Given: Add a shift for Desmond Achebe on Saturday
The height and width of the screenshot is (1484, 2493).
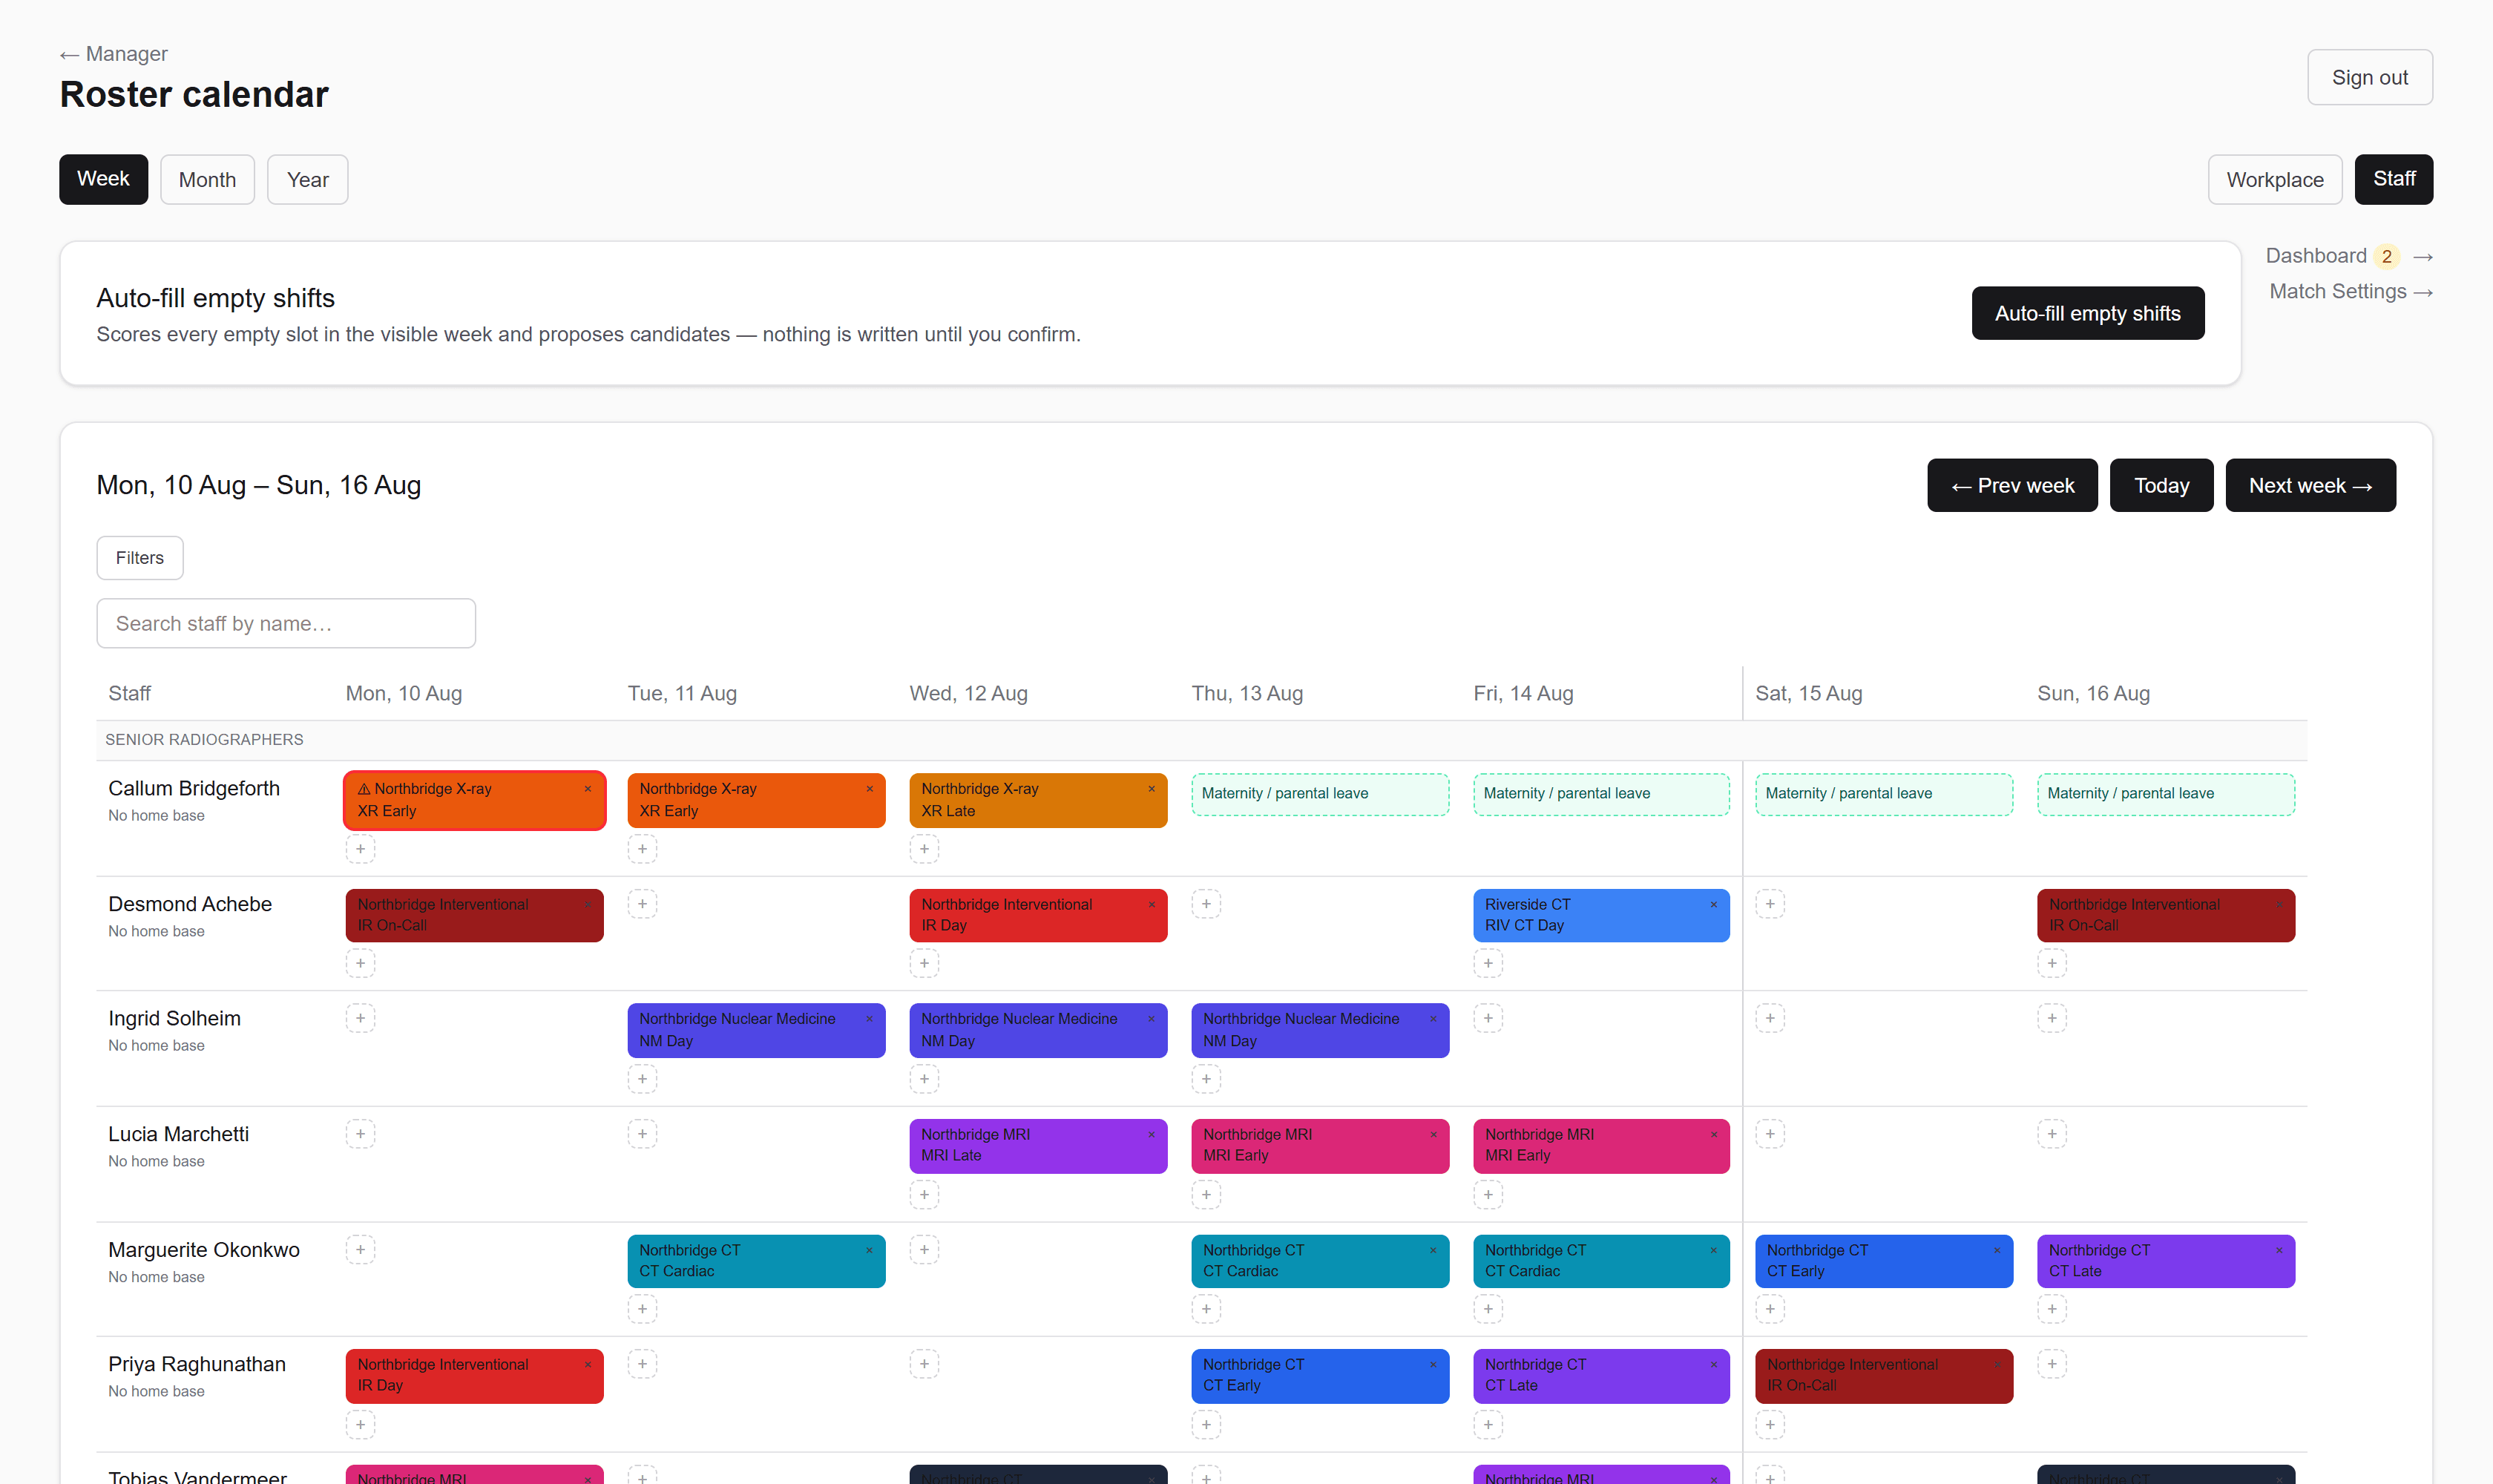Looking at the screenshot, I should tap(1770, 904).
